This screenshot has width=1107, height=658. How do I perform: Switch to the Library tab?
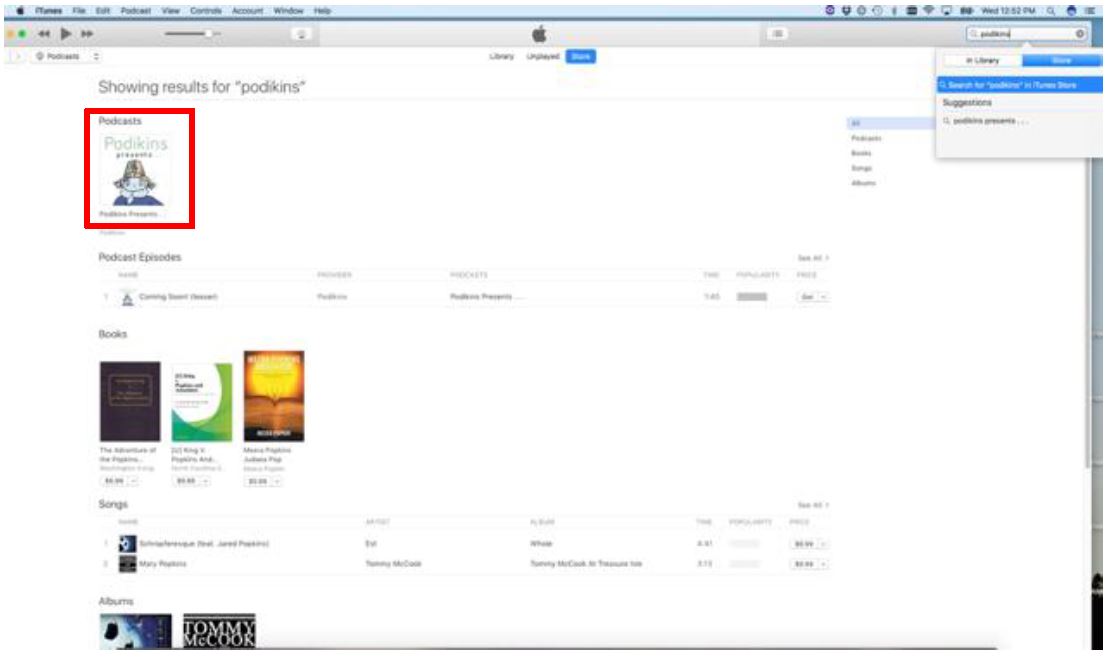(x=501, y=56)
